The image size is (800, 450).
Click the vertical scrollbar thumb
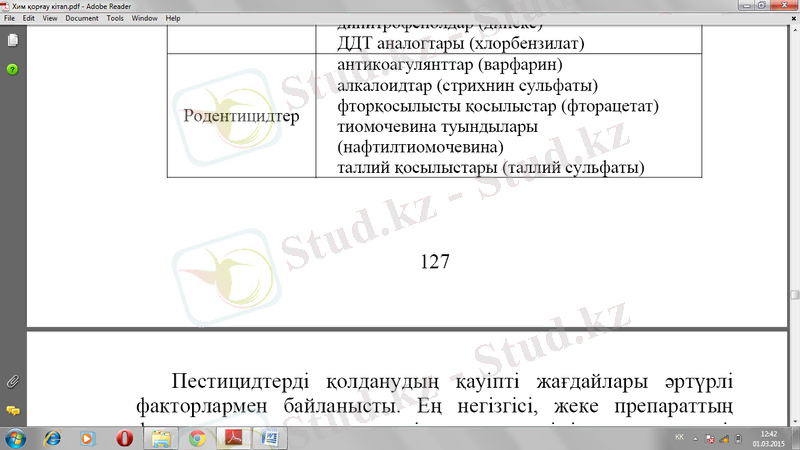[x=794, y=295]
